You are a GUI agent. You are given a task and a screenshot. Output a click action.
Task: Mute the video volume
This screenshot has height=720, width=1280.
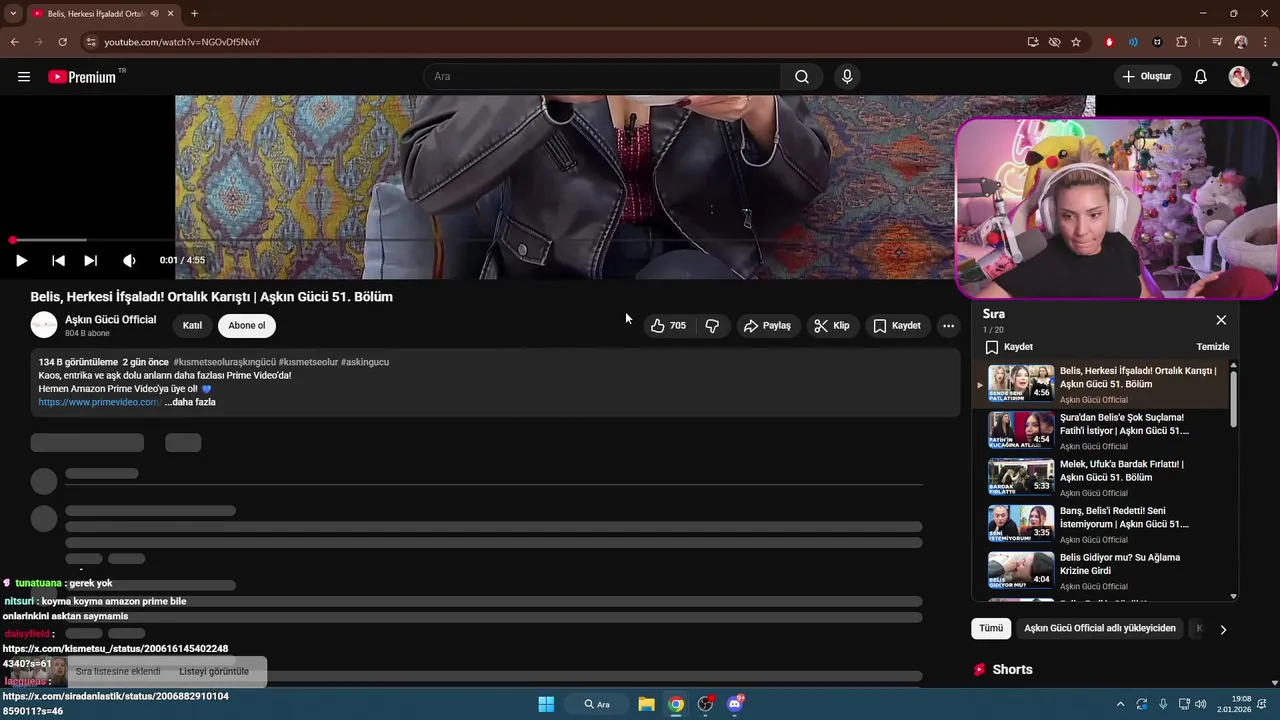(129, 261)
